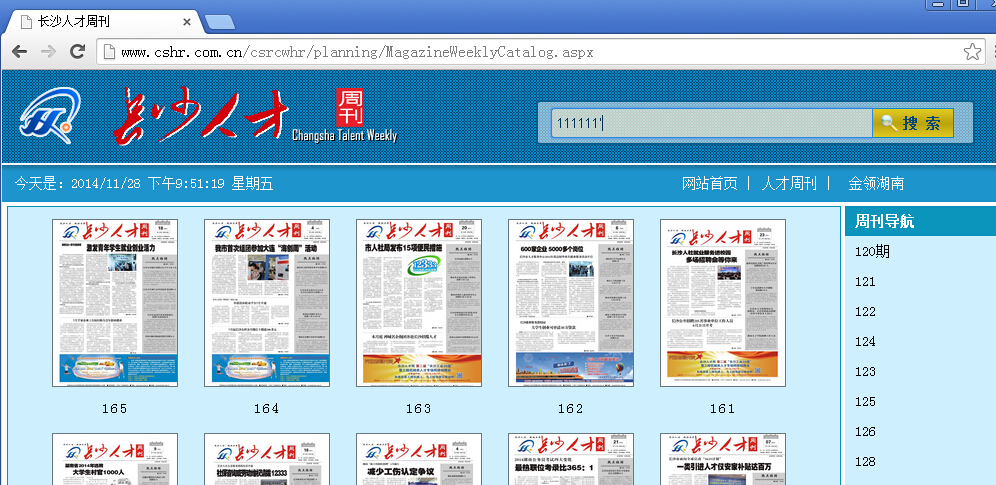Screen dimensions: 996x485
Task: Open issue 165 cover thumbnail
Action: [x=115, y=303]
